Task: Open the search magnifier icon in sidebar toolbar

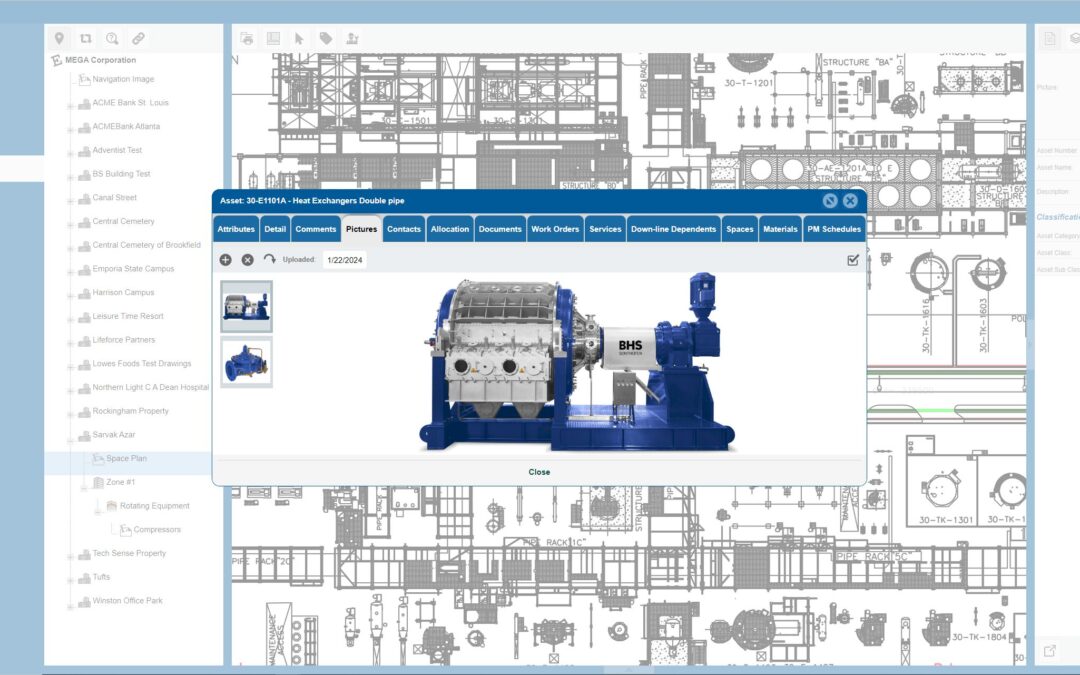Action: [112, 39]
